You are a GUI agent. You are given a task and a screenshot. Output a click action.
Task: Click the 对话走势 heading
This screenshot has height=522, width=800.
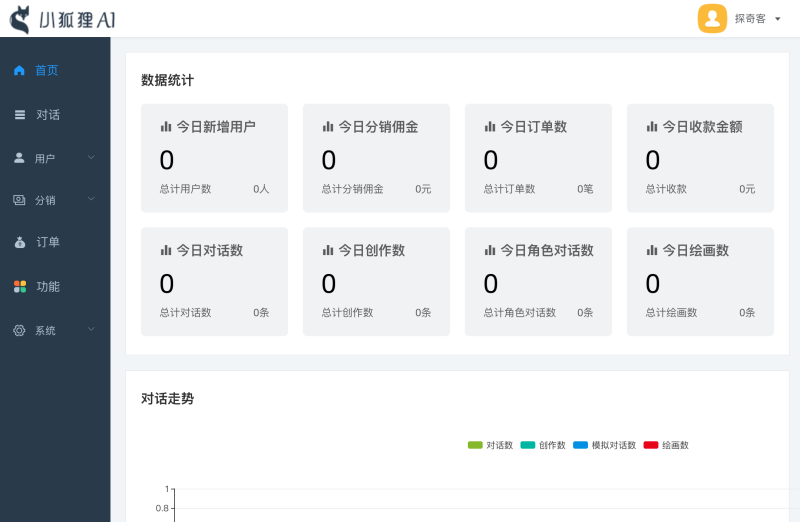click(167, 399)
